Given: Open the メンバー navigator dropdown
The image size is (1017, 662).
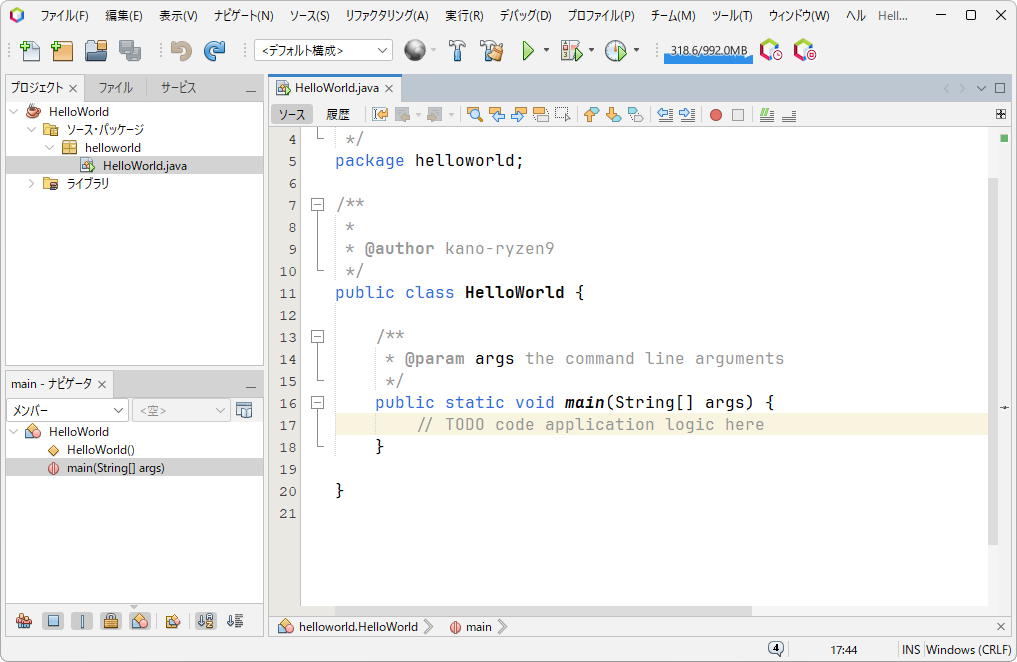Looking at the screenshot, I should 67,410.
